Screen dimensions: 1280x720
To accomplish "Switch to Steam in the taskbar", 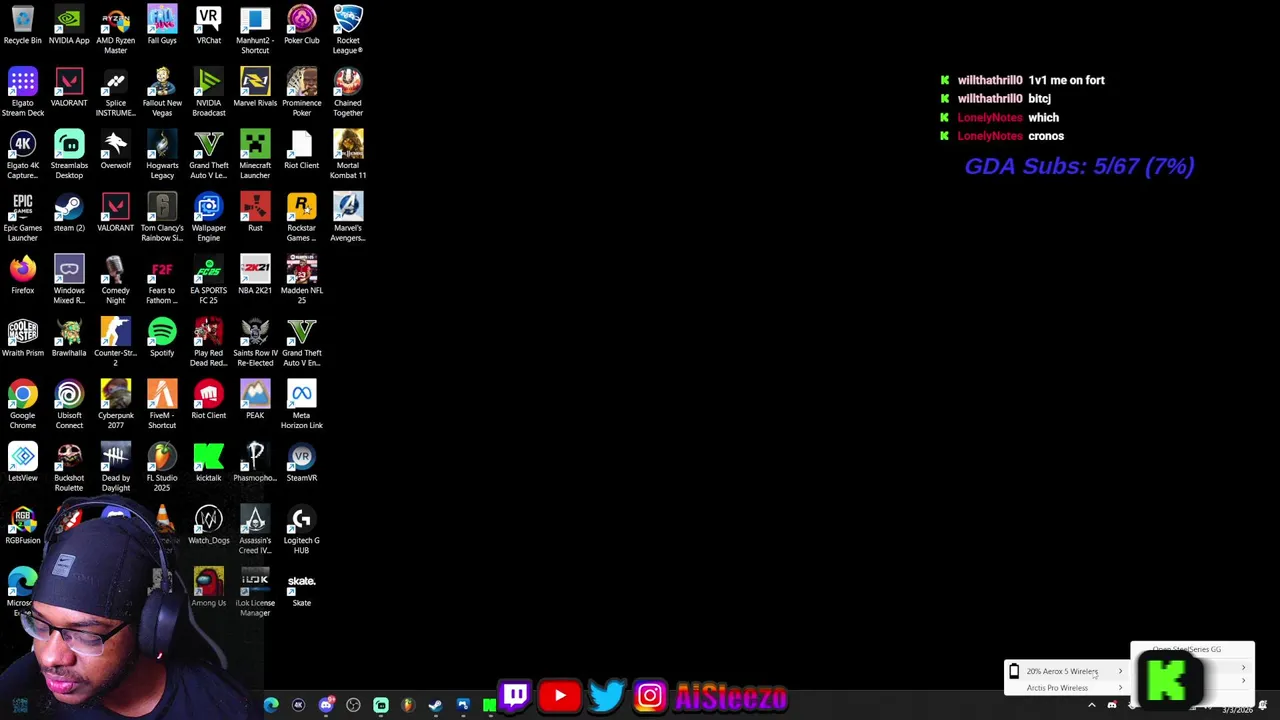I will tap(435, 705).
